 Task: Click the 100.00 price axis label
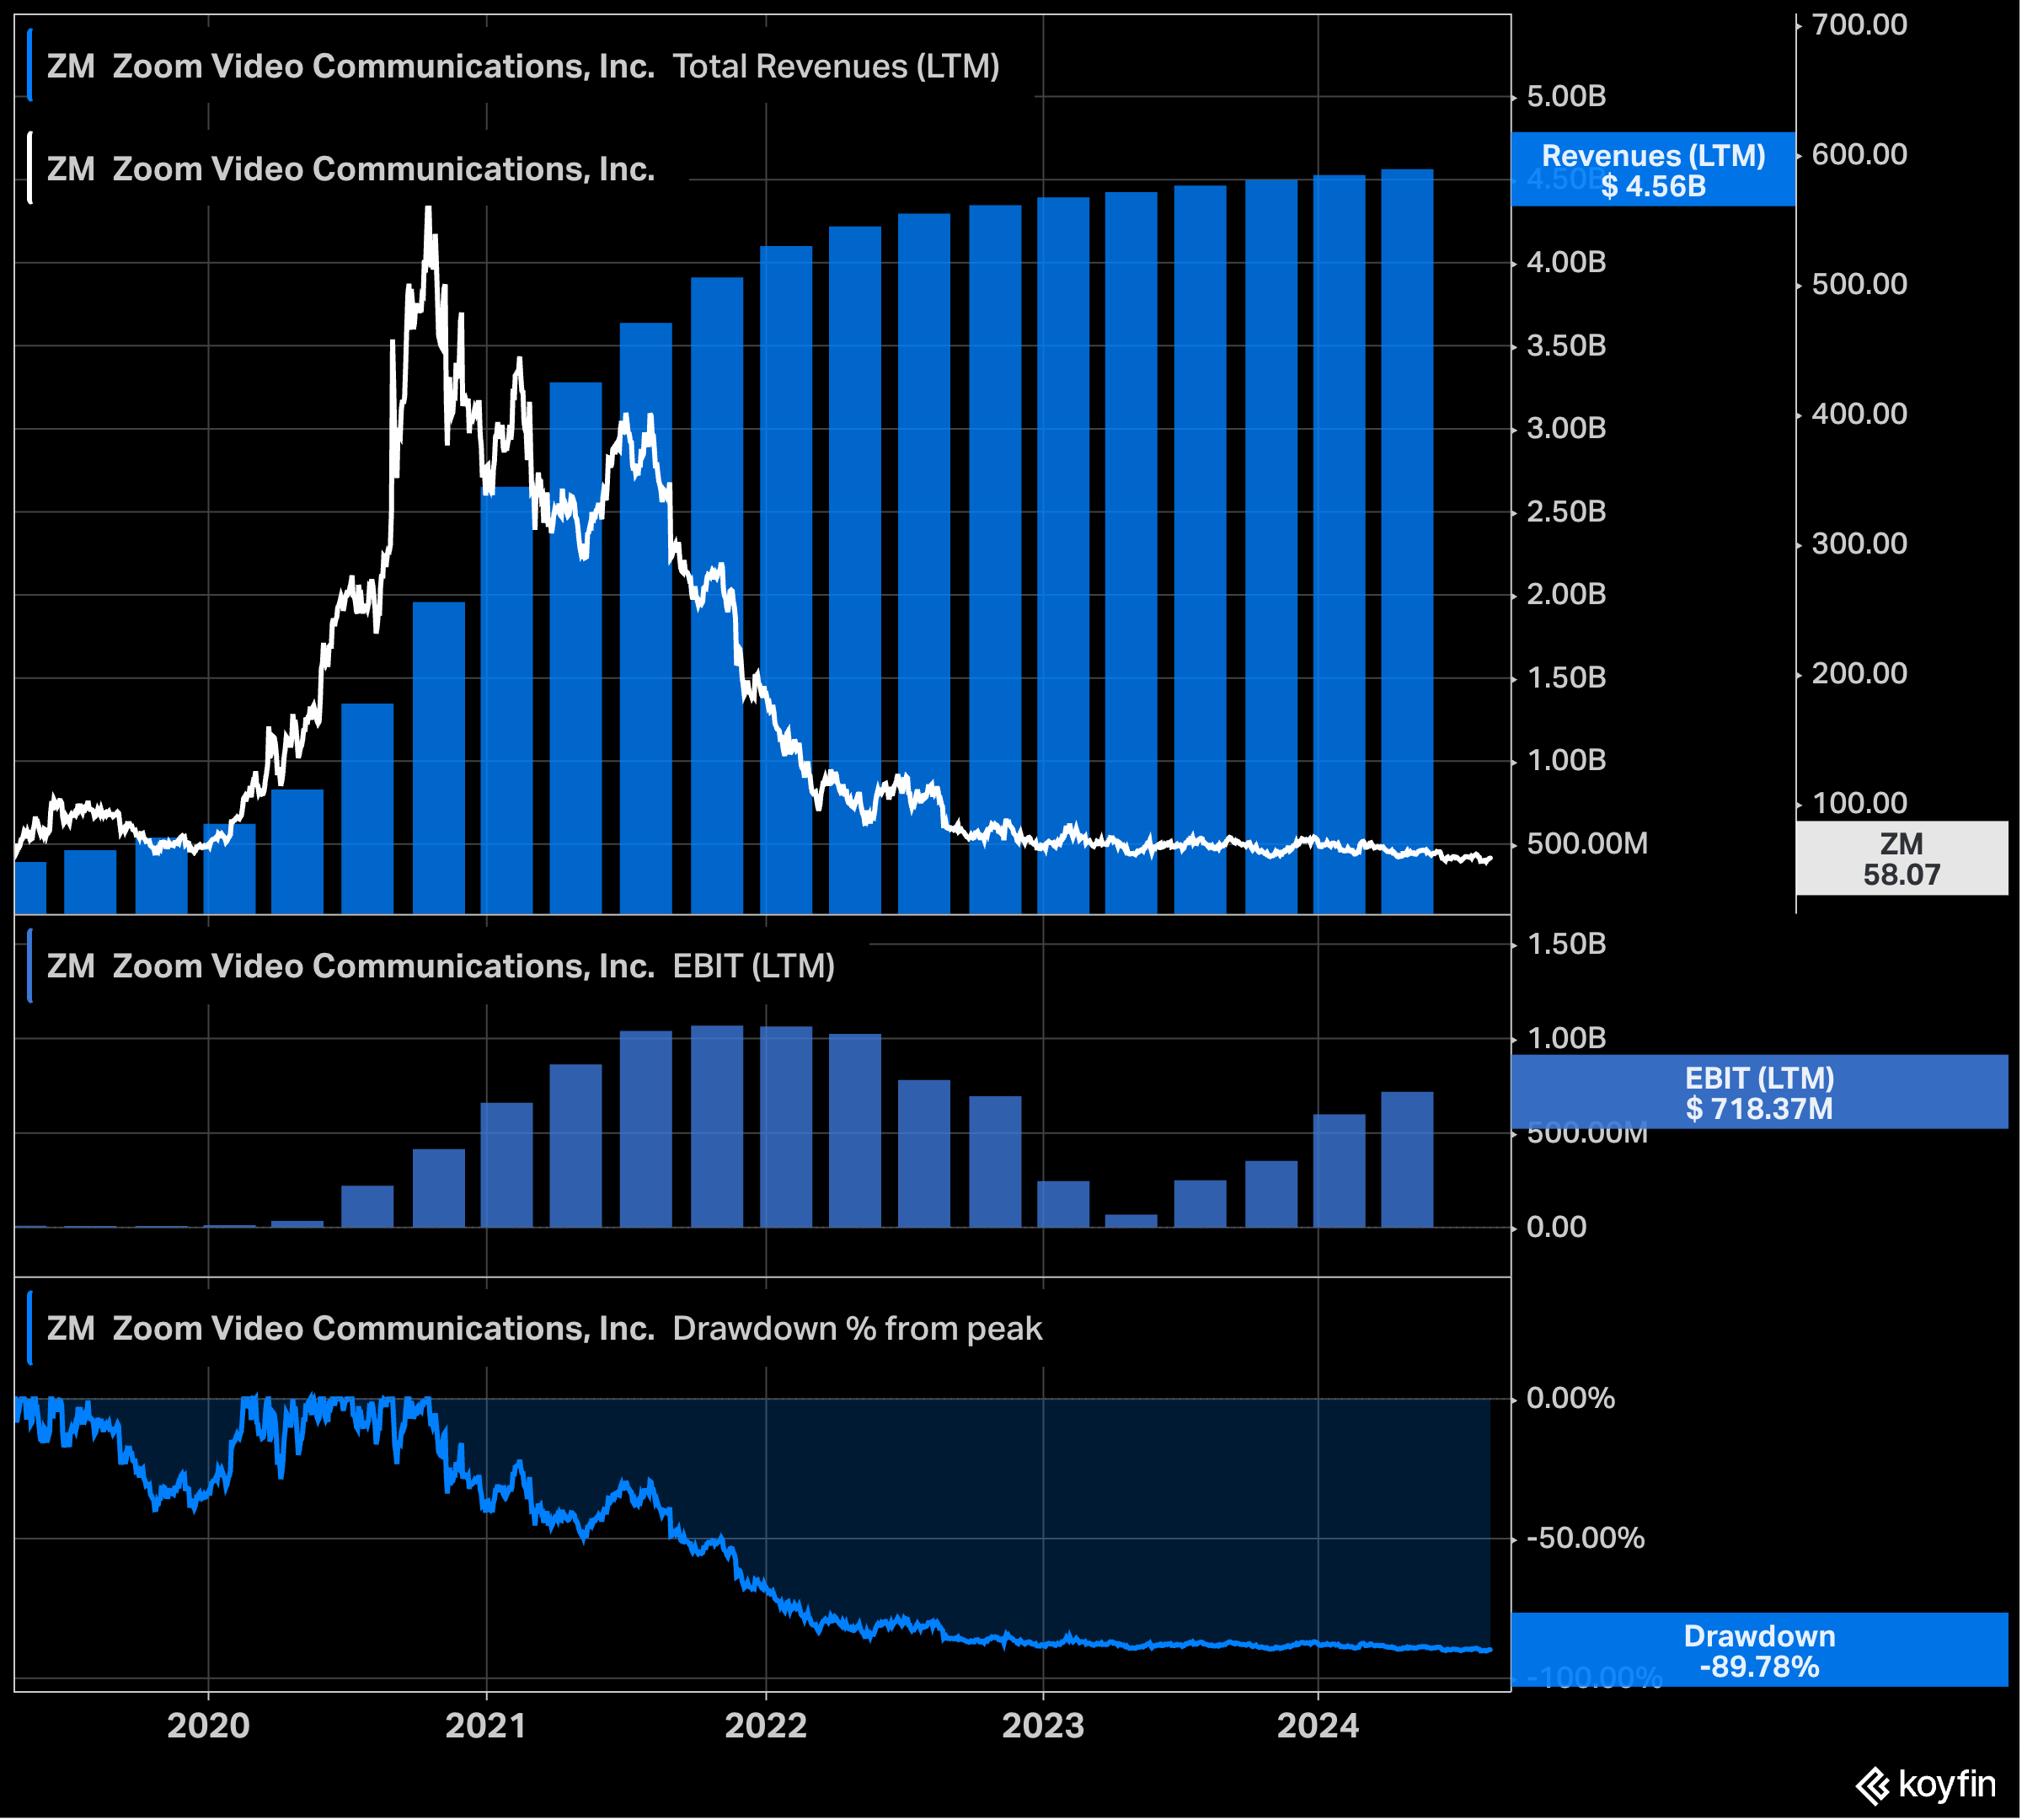coord(1860,803)
